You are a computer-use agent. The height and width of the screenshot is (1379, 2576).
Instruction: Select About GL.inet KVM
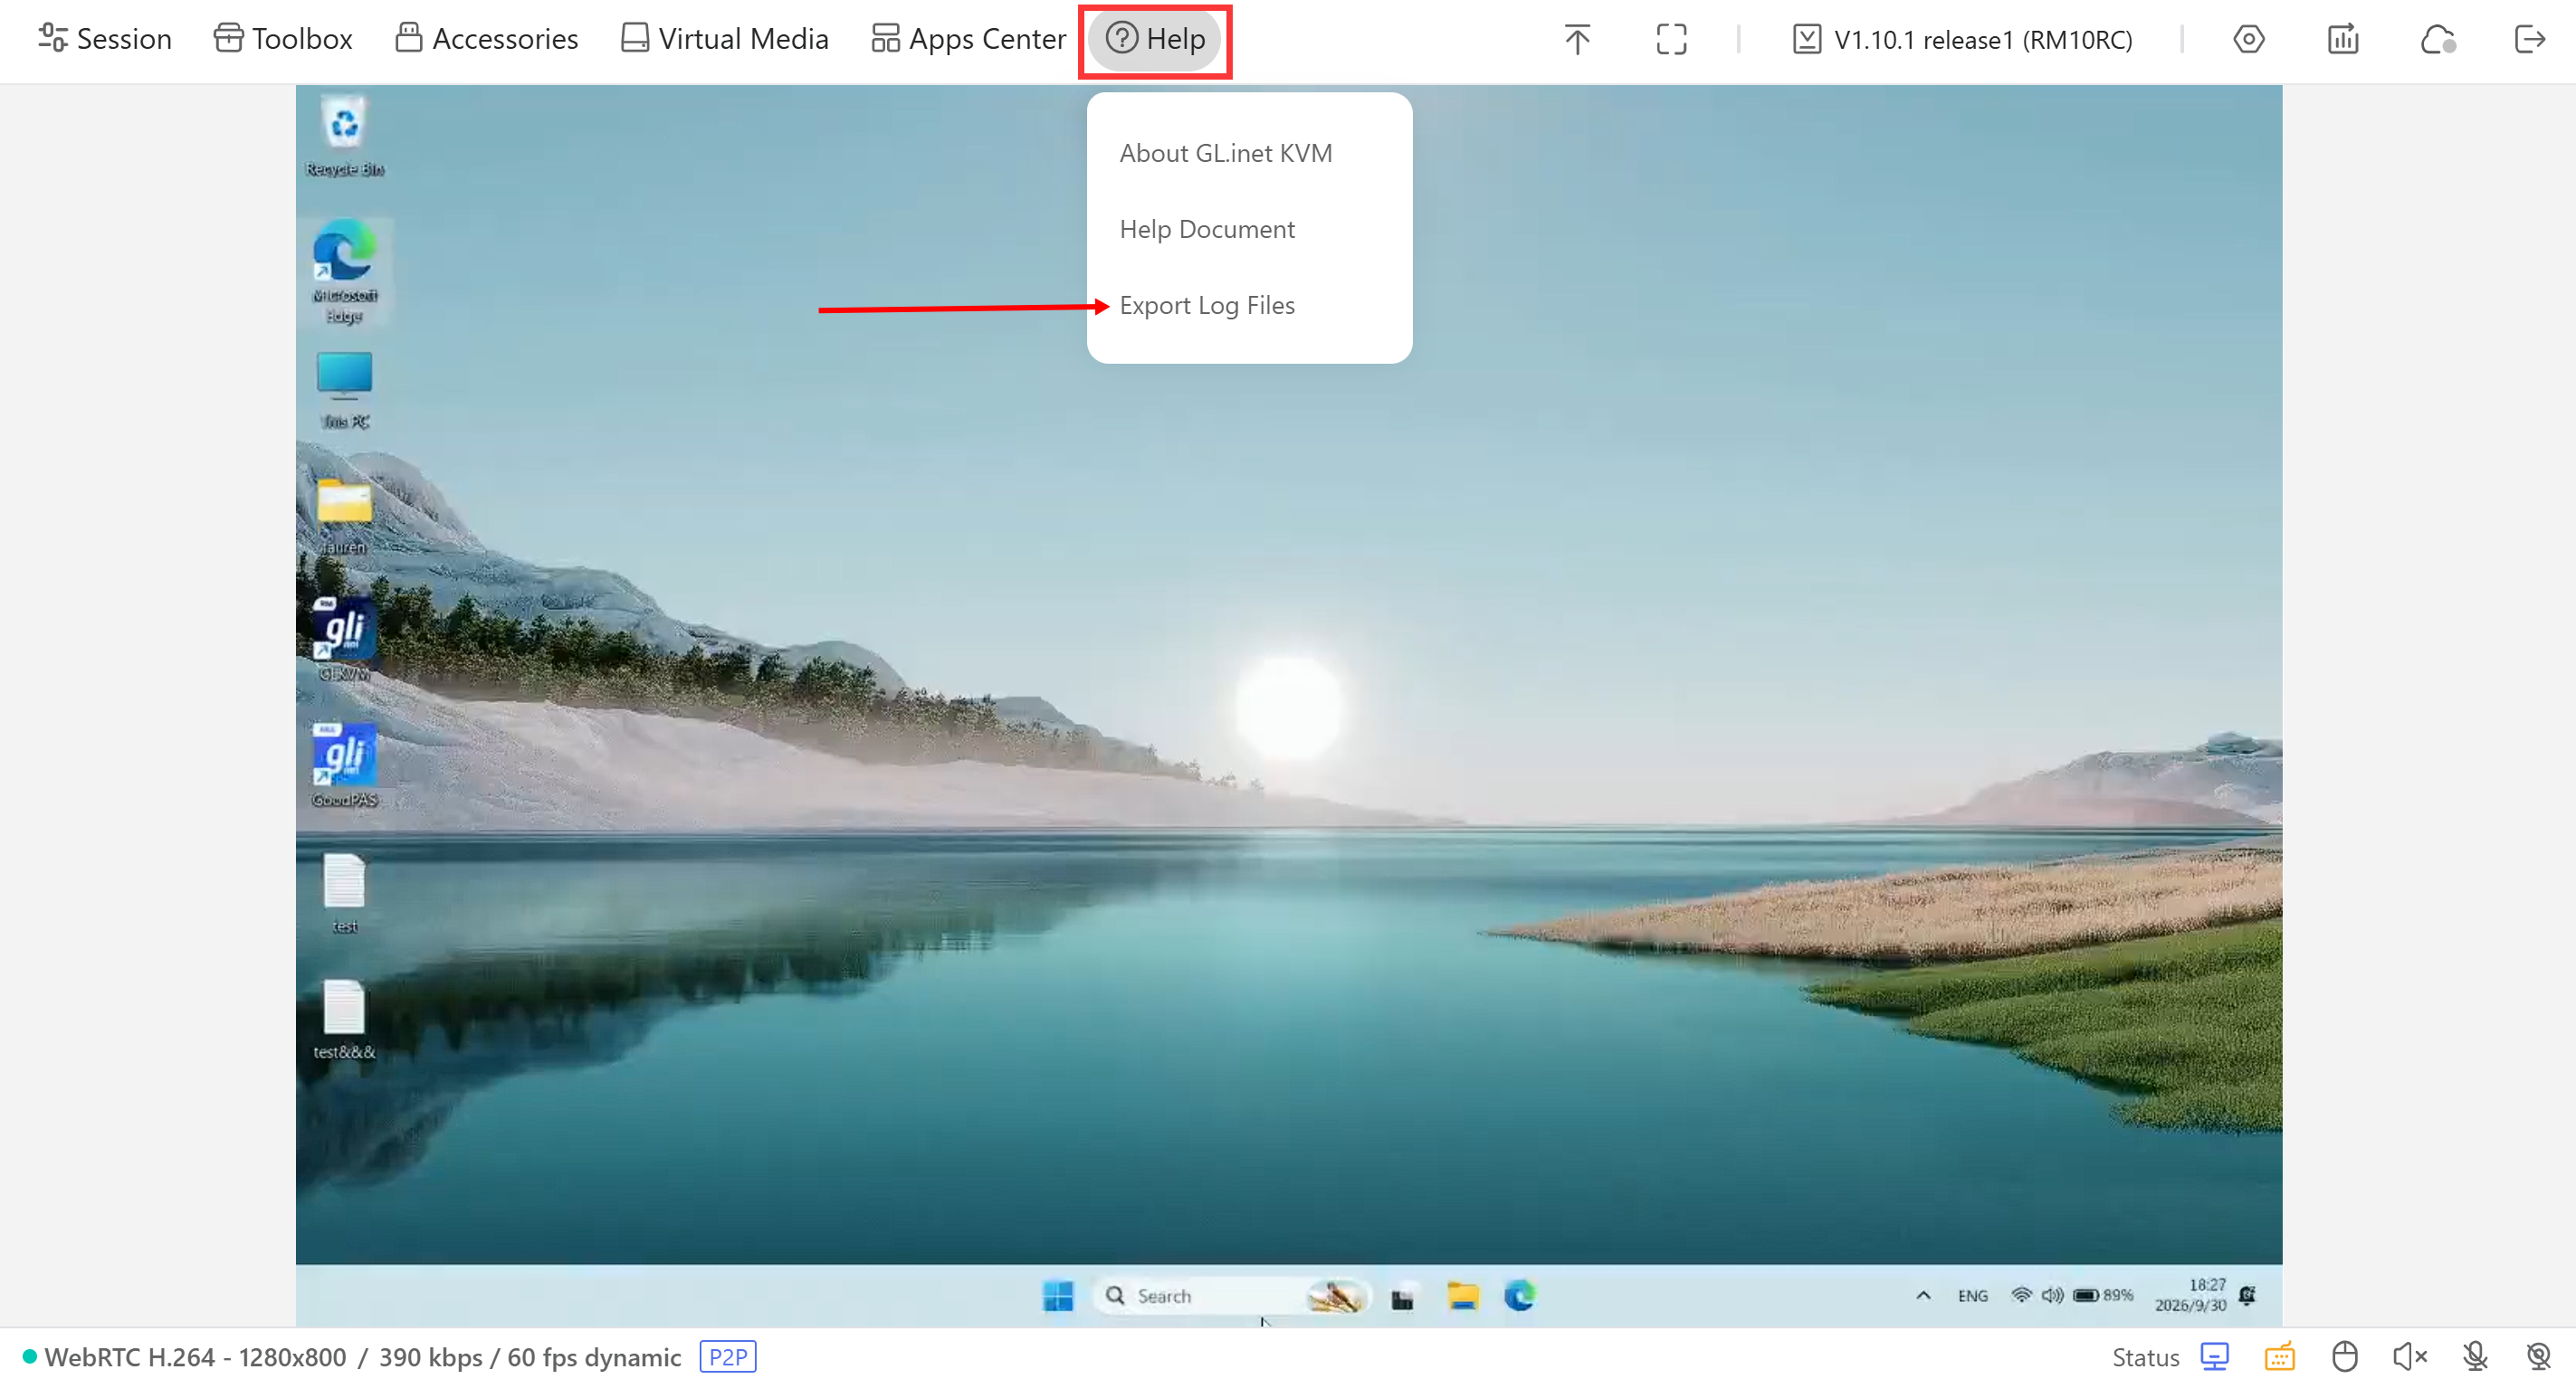pos(1226,153)
